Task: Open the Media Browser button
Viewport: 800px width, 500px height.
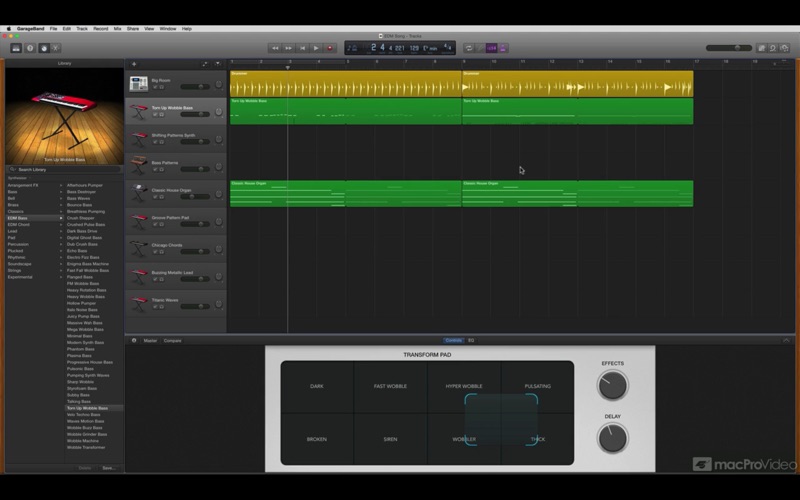Action: [x=785, y=48]
